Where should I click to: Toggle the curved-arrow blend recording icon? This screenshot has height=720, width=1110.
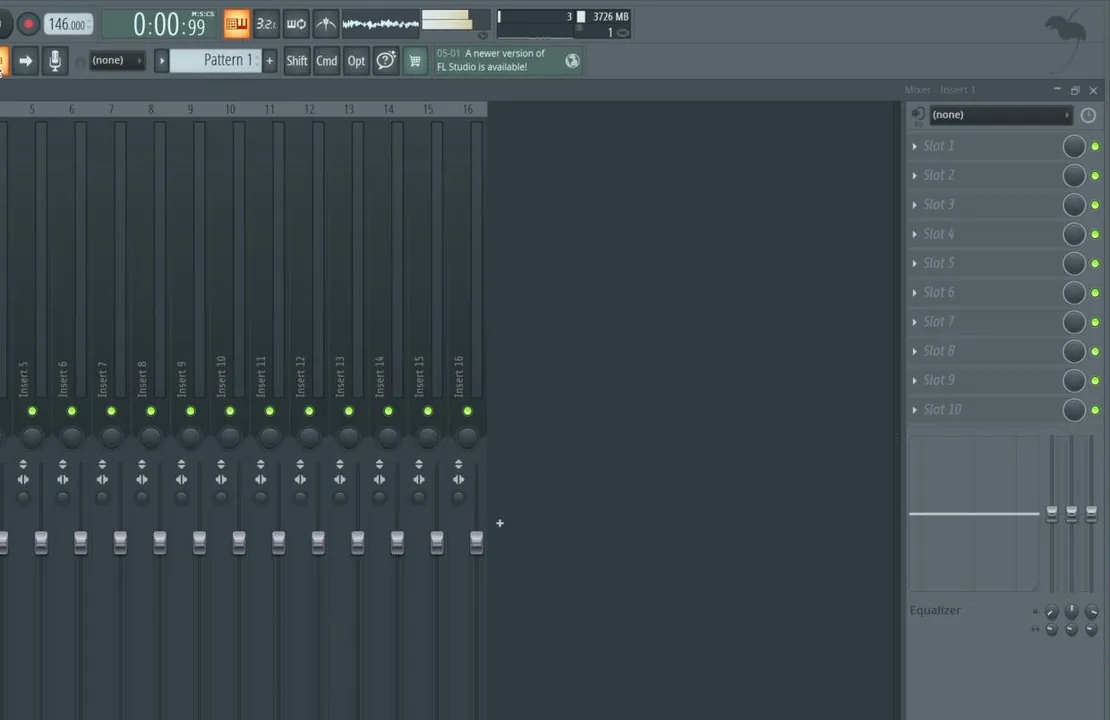click(326, 24)
